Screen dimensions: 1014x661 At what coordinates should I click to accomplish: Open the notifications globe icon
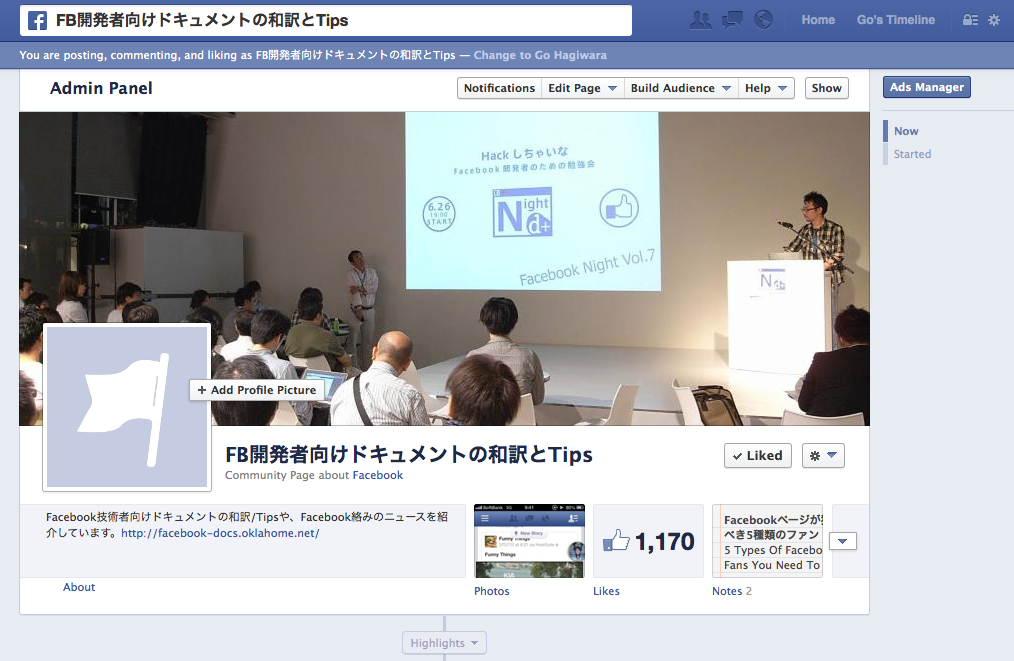(x=763, y=20)
